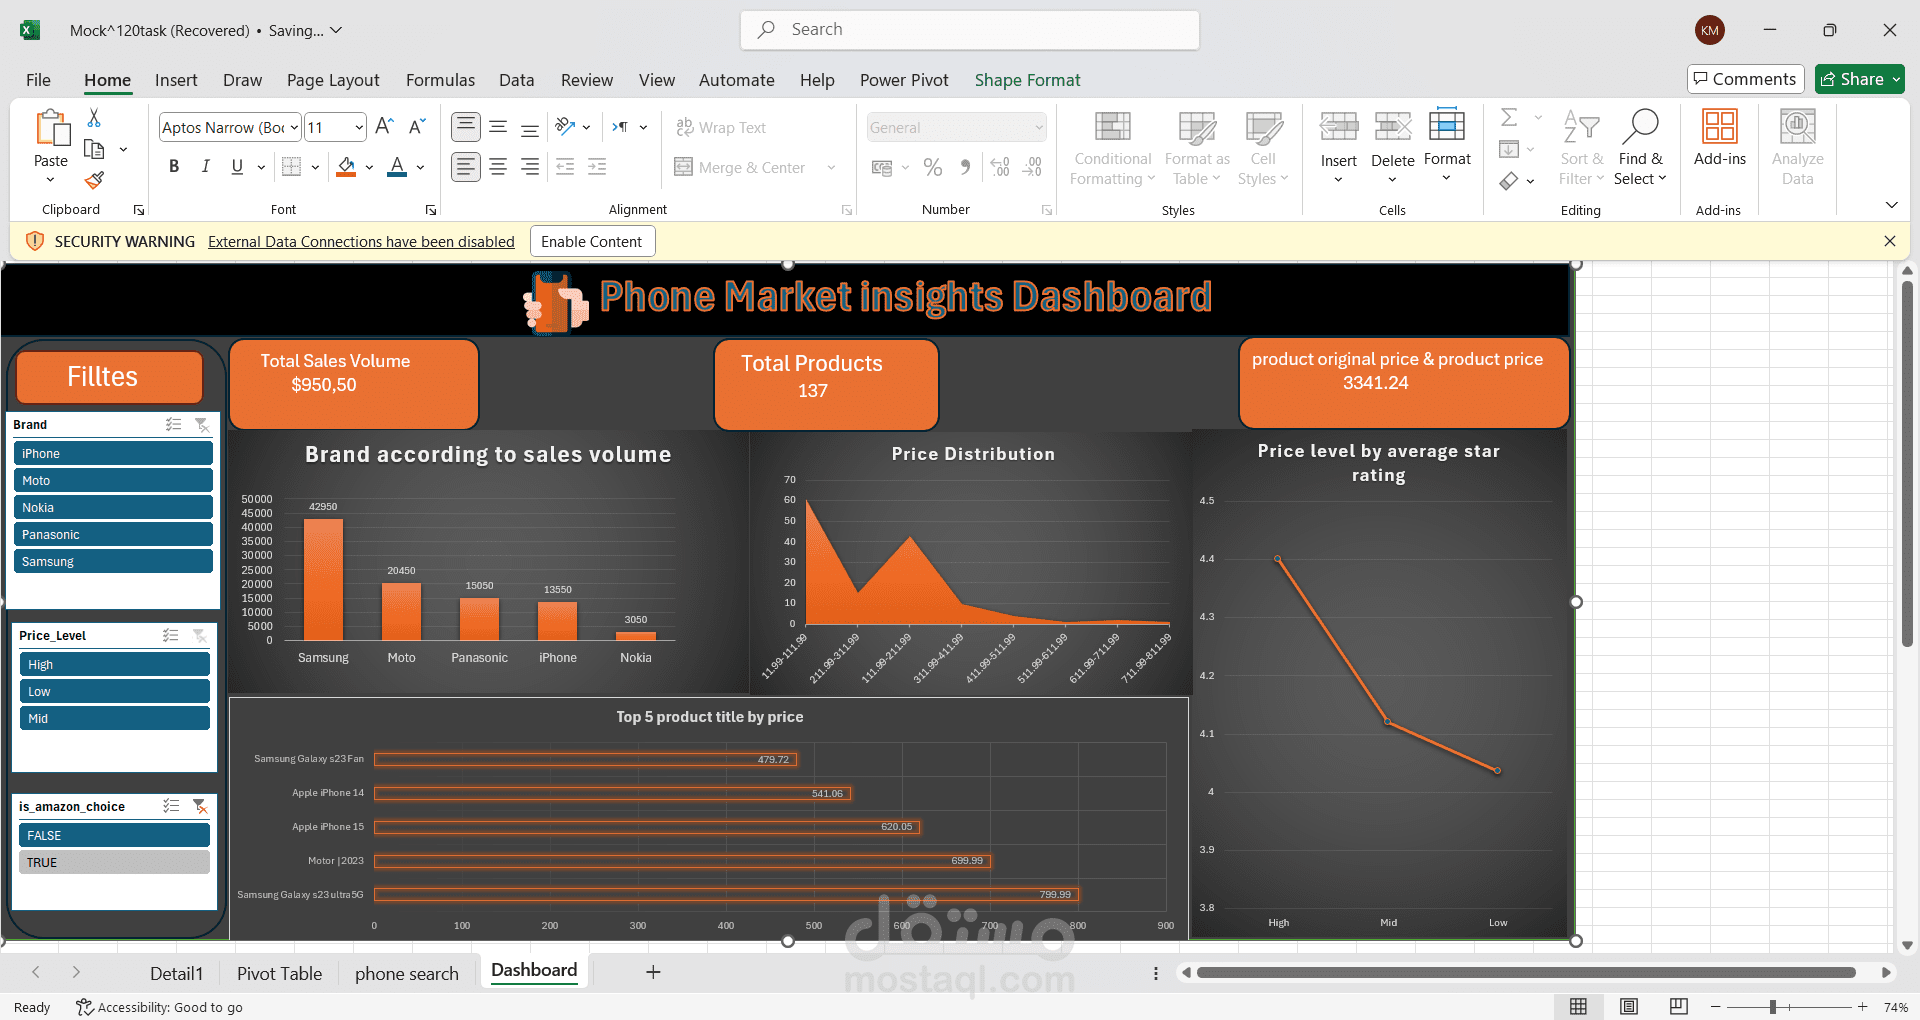Click Decrease Decimal icon
The height and width of the screenshot is (1020, 1920).
tap(1033, 167)
